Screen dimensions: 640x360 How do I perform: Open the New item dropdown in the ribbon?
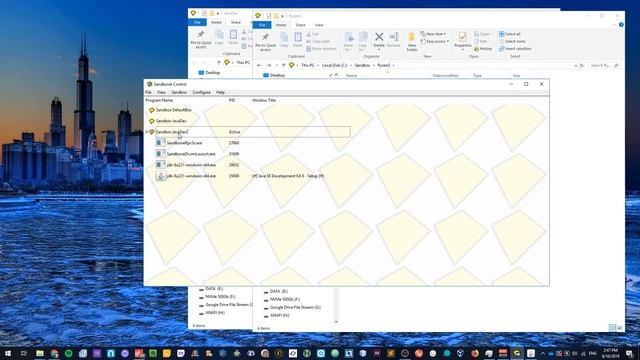(x=433, y=34)
